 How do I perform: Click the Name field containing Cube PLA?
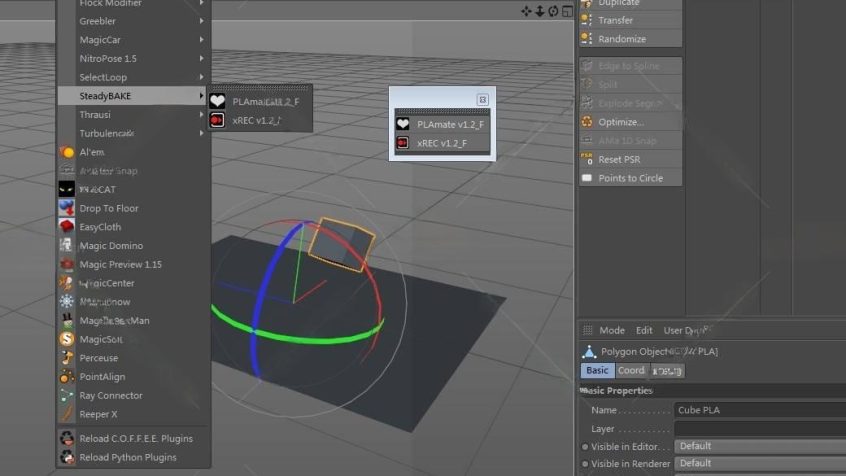tap(760, 410)
